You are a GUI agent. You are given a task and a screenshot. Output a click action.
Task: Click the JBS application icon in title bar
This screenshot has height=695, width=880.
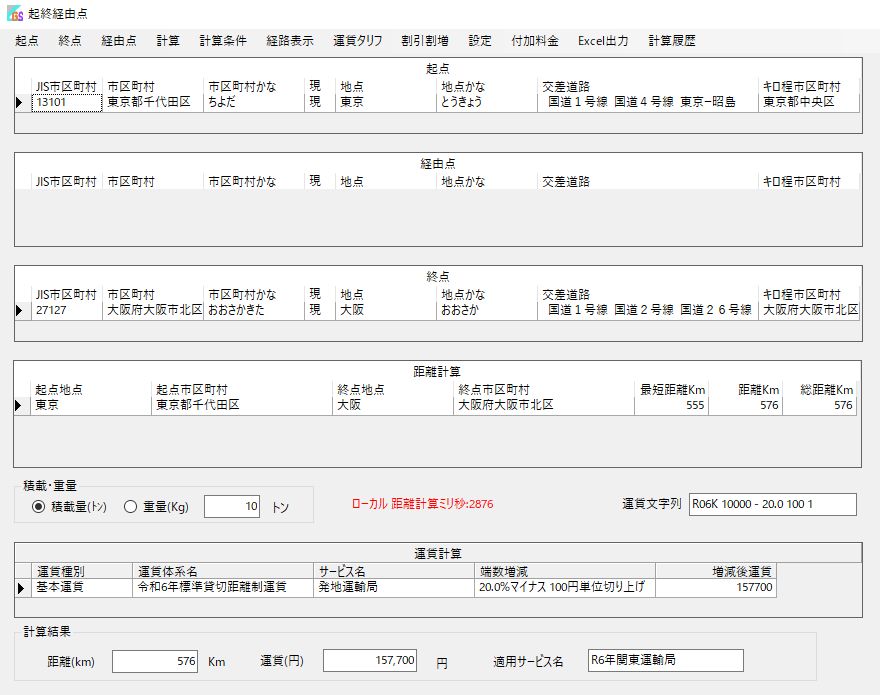(13, 12)
